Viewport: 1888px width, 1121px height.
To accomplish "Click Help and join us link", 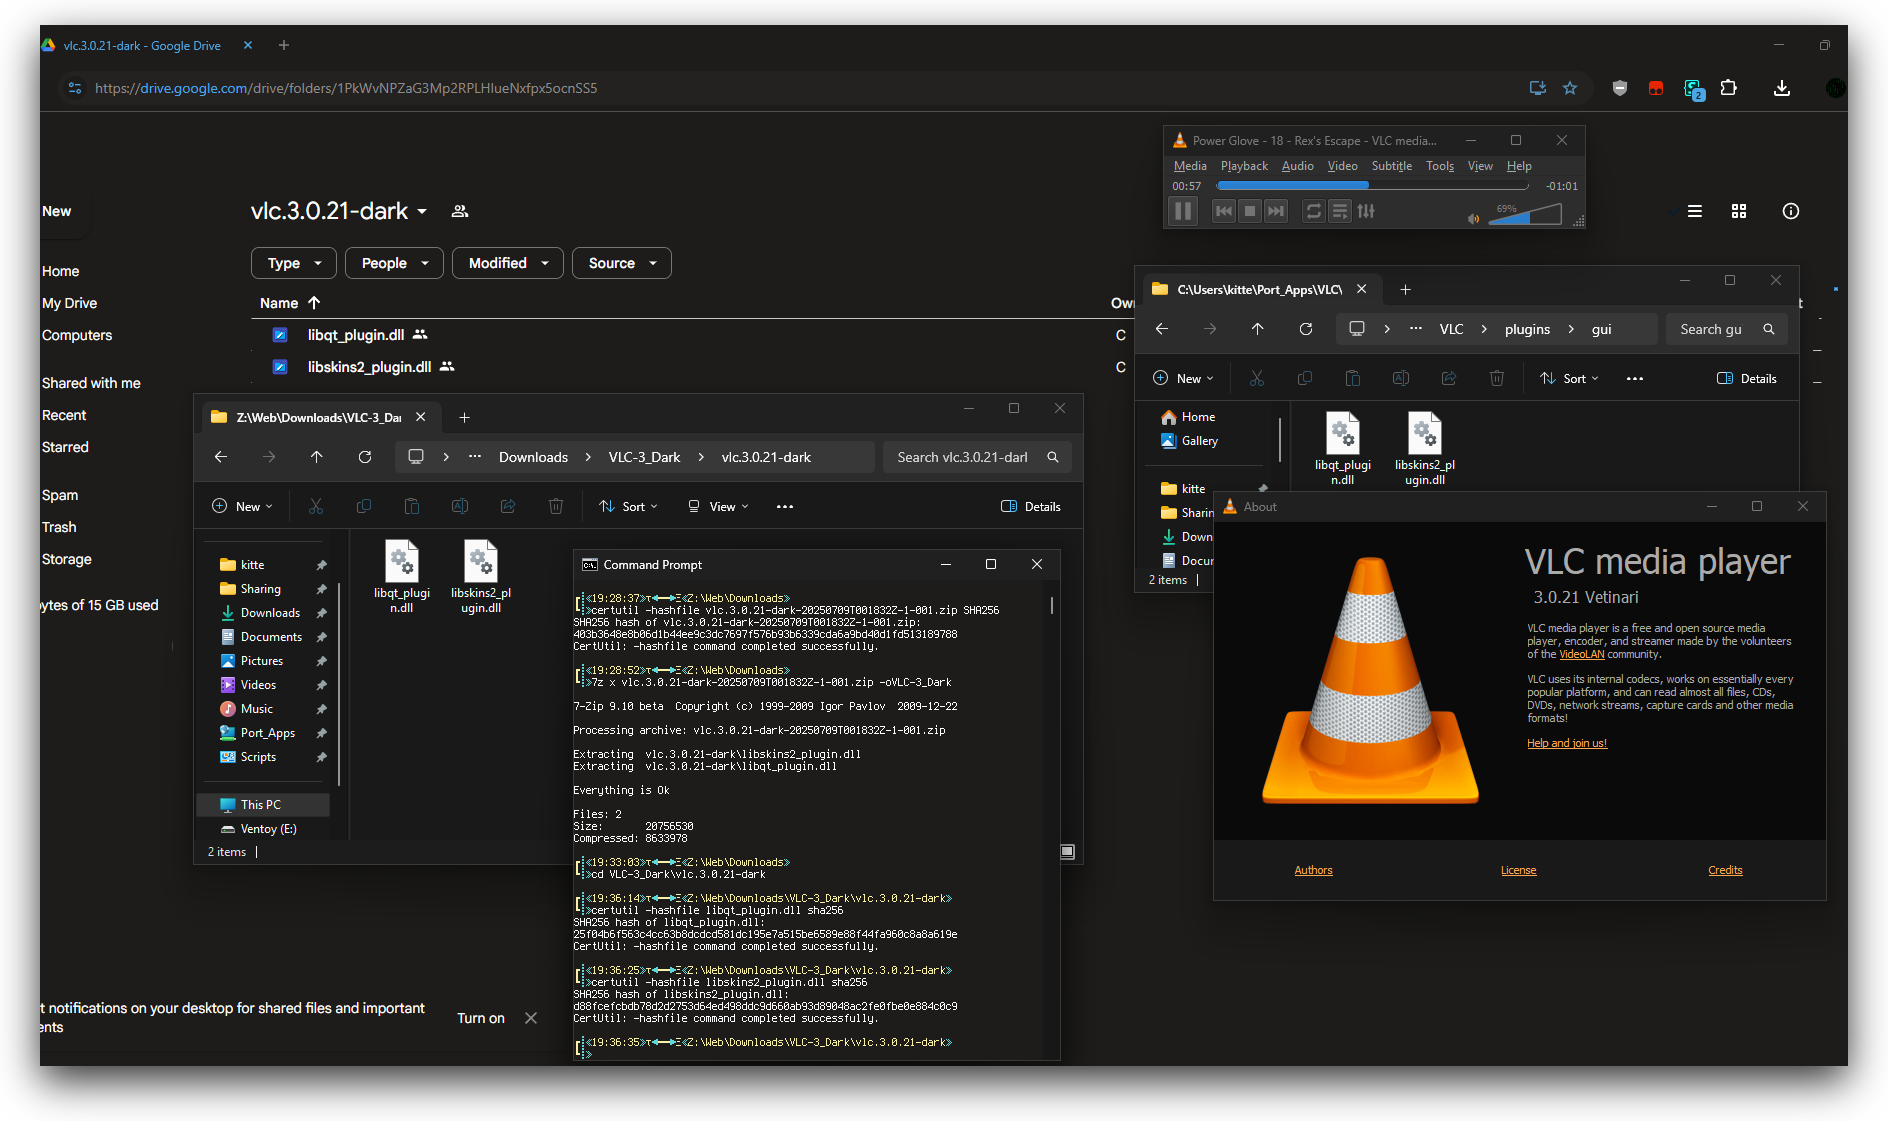I will (1567, 743).
